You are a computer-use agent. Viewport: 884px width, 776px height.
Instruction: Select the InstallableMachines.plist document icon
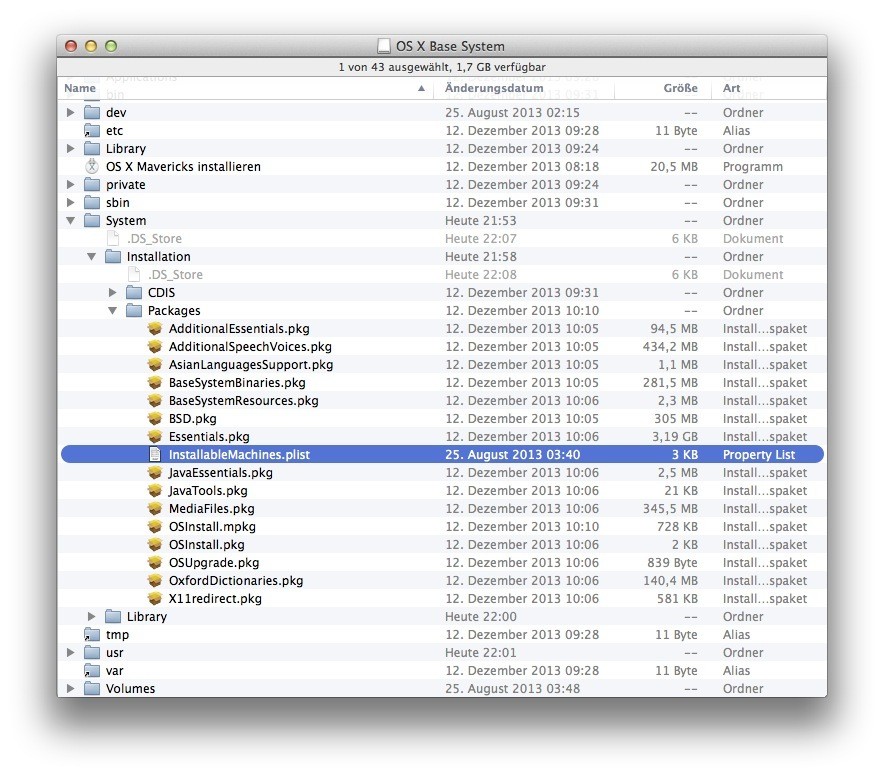[154, 455]
